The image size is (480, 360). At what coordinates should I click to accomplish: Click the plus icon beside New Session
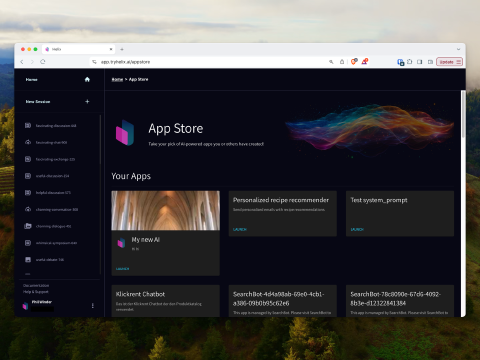click(x=87, y=101)
